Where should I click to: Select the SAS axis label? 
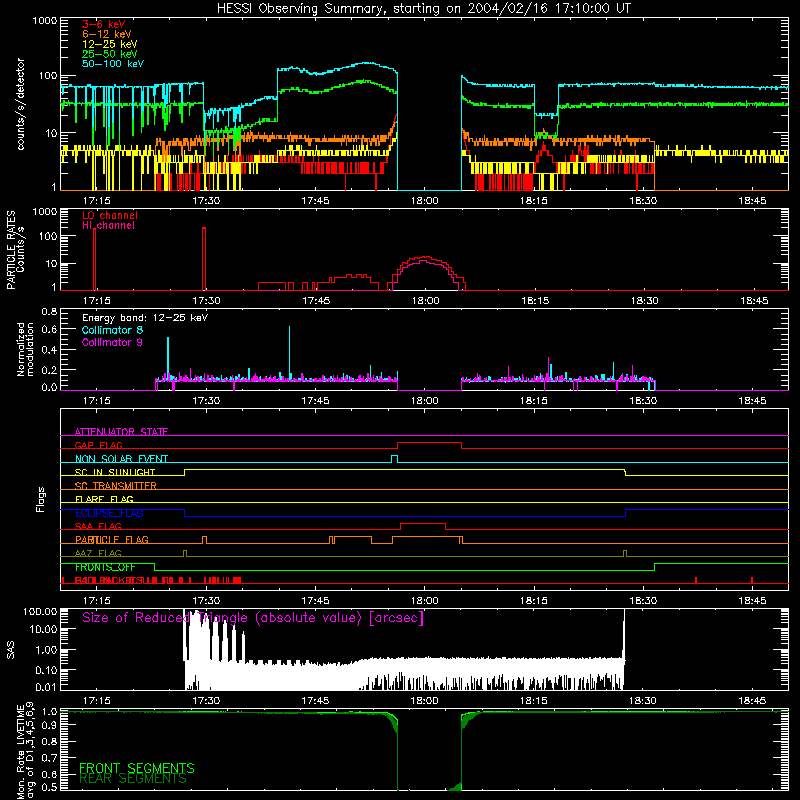coord(11,650)
